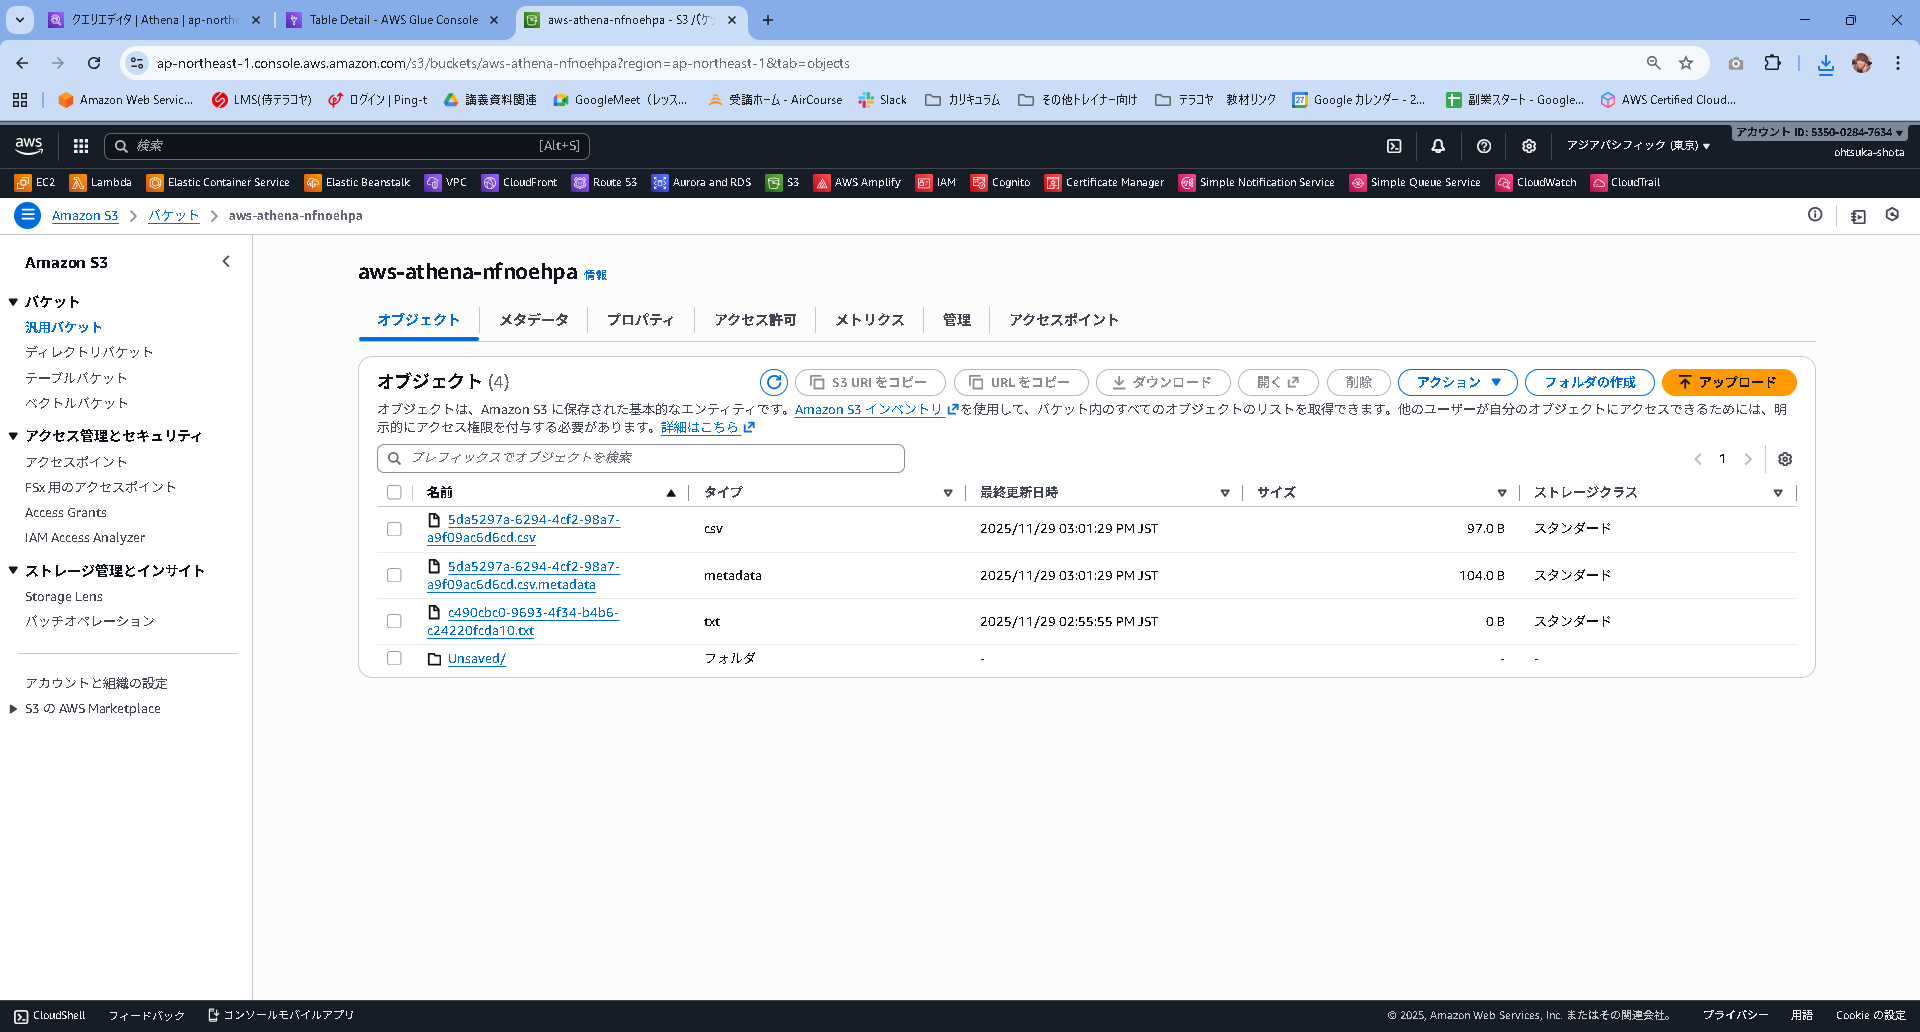Switch to the メタデータ tab
The image size is (1920, 1032).
pos(534,320)
